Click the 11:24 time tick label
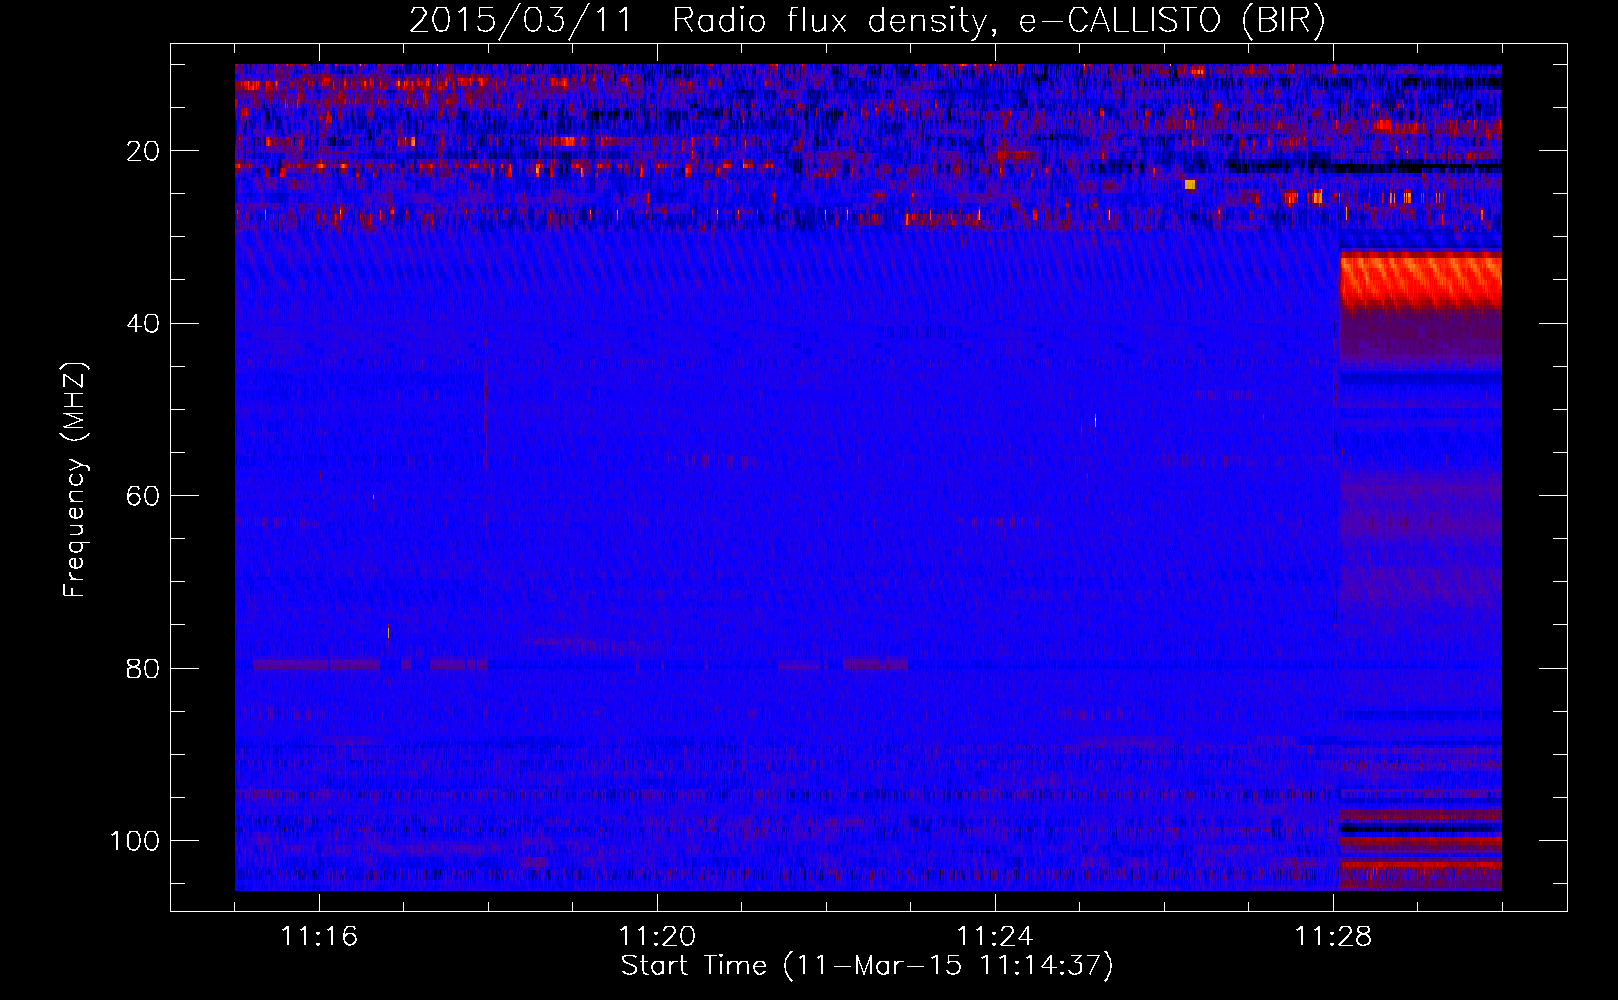 tap(995, 936)
